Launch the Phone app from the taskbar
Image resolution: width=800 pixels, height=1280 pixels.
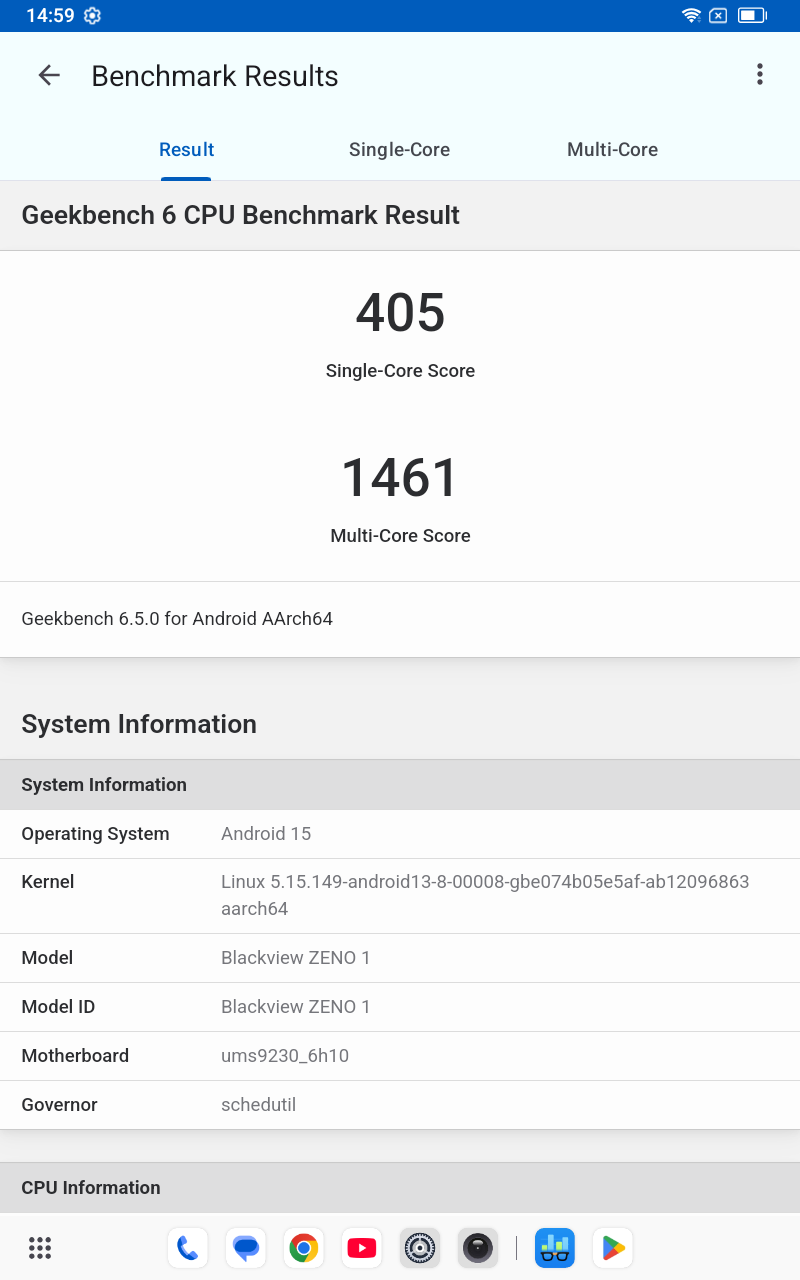[x=187, y=1247]
